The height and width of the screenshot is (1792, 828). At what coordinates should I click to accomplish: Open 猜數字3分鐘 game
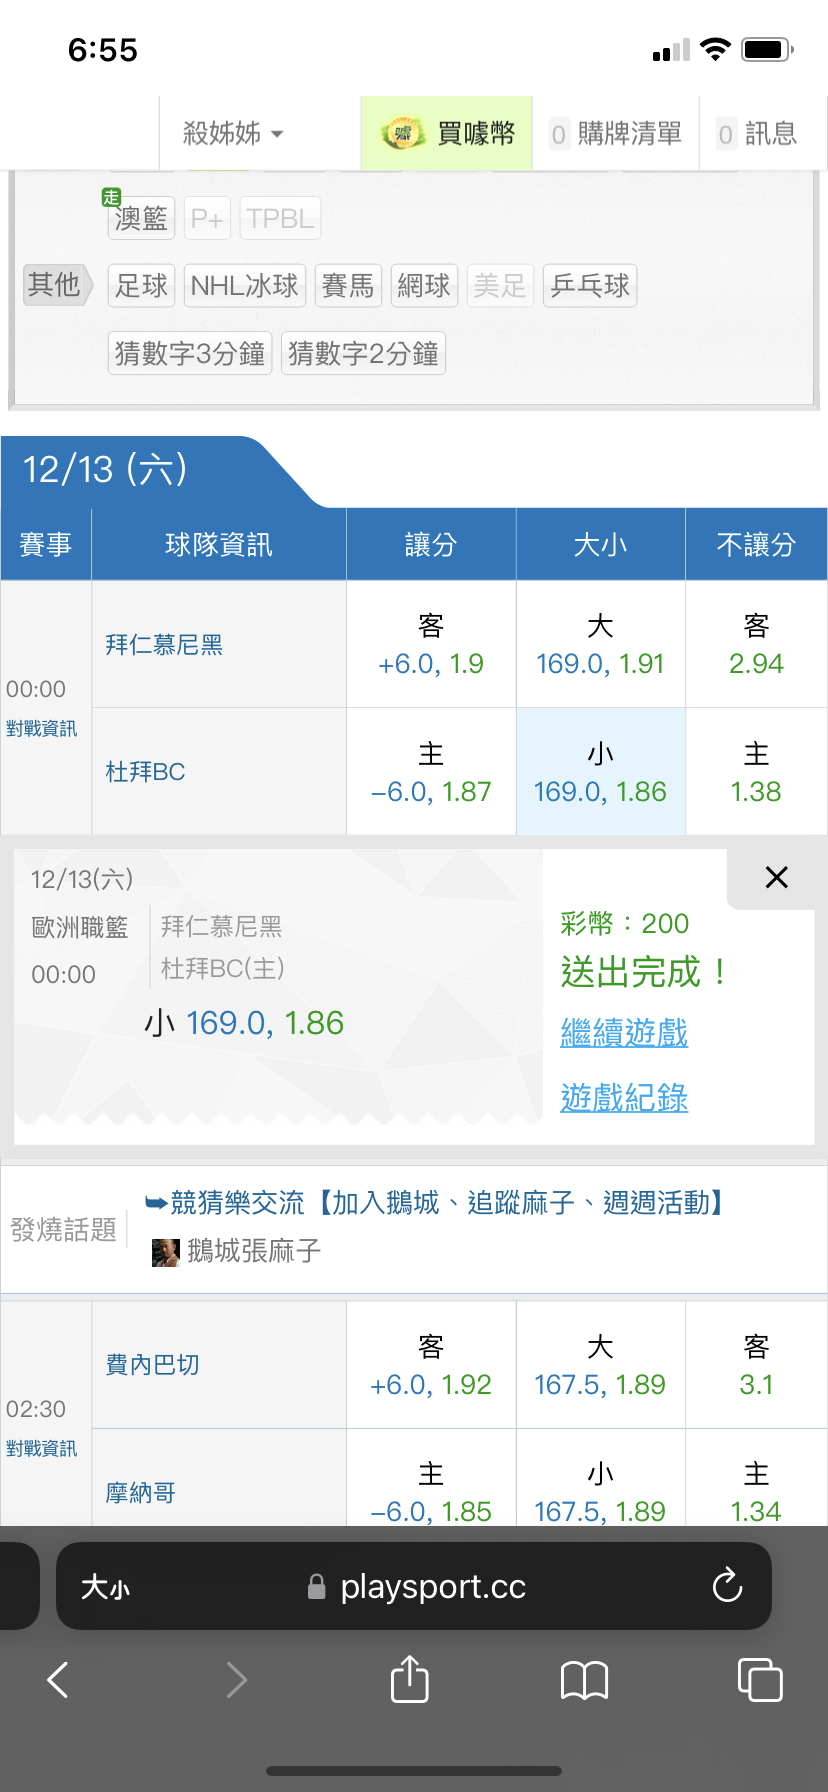coord(190,353)
